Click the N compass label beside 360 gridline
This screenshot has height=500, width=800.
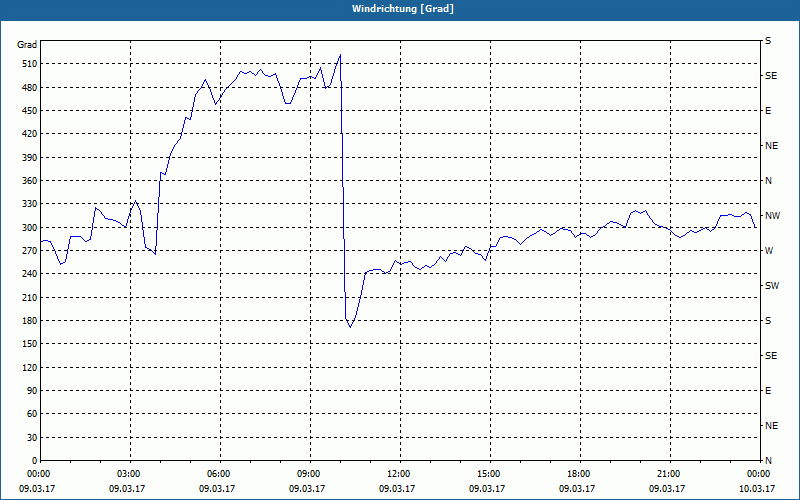[x=768, y=181]
